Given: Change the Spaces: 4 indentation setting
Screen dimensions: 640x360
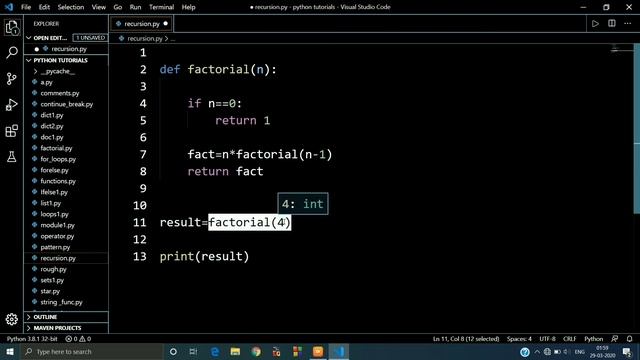Looking at the screenshot, I should coord(519,339).
